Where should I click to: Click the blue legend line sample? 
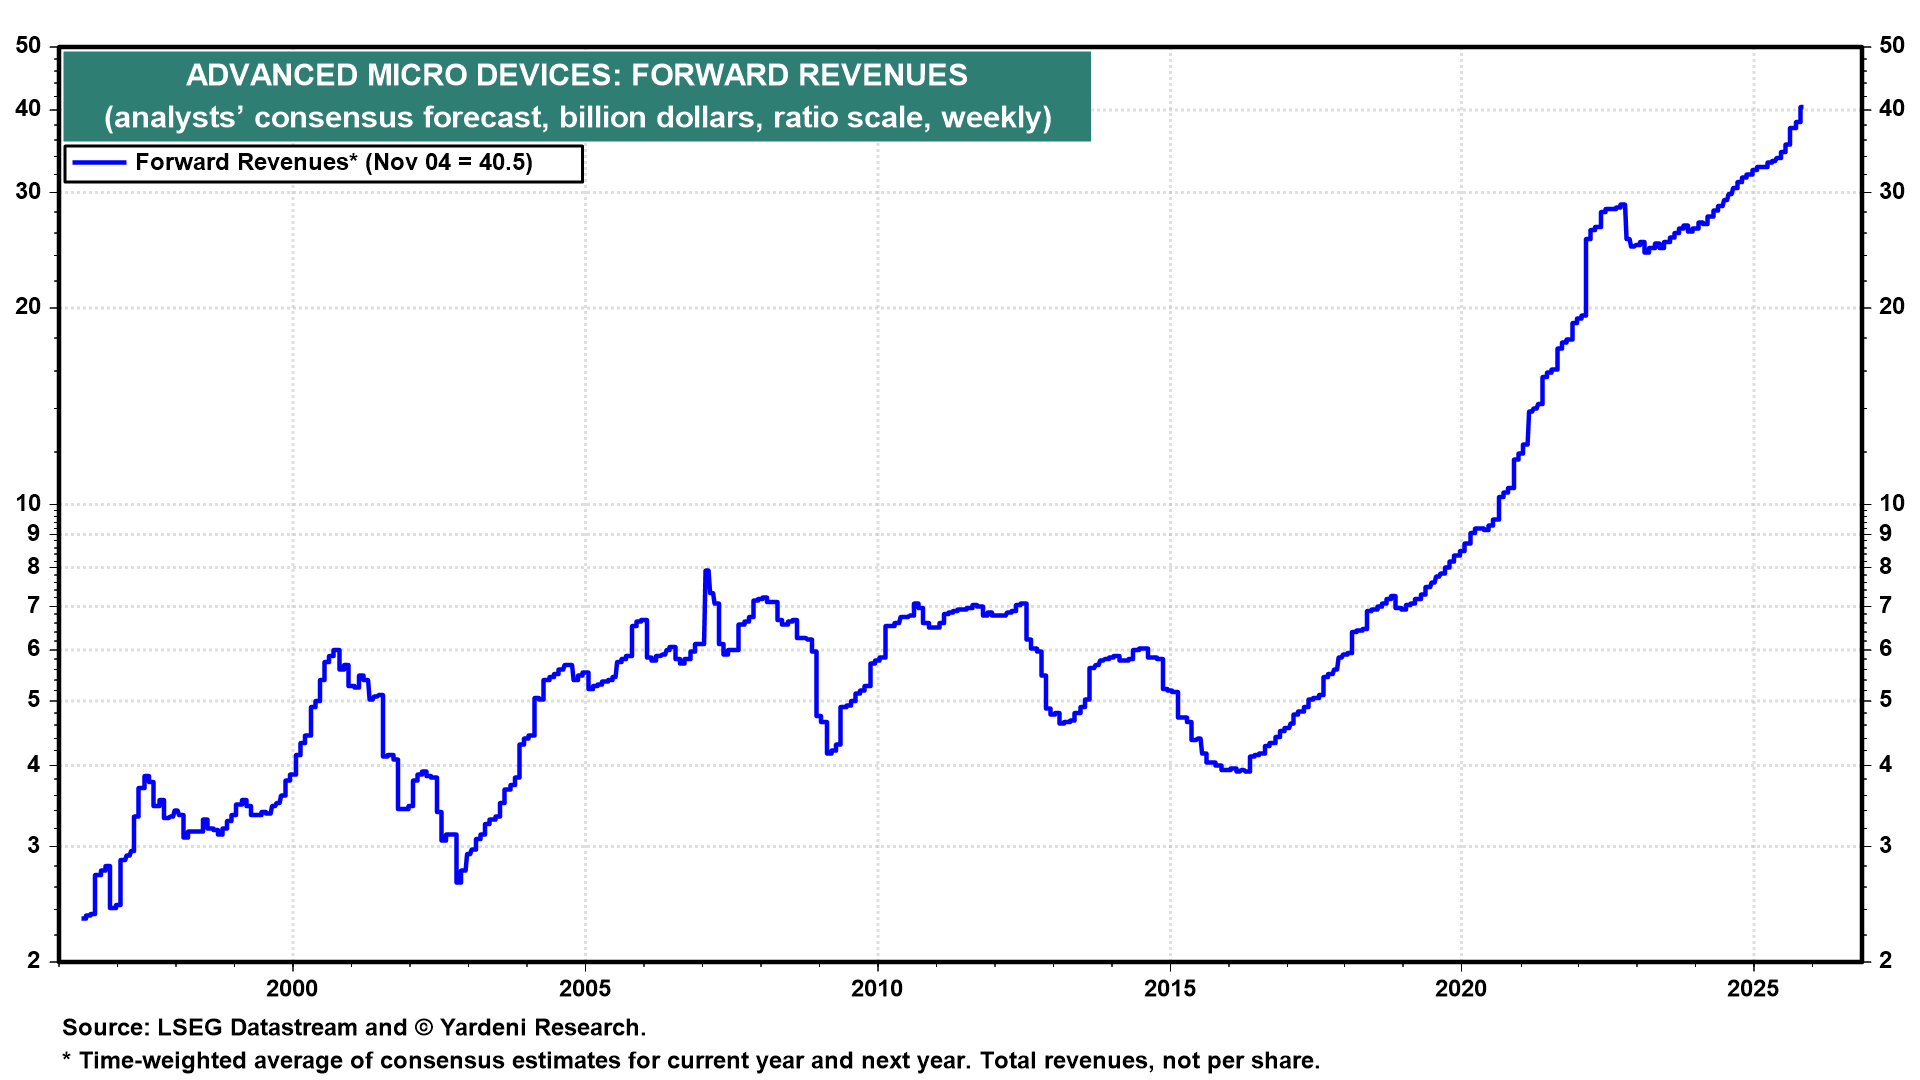(x=99, y=163)
